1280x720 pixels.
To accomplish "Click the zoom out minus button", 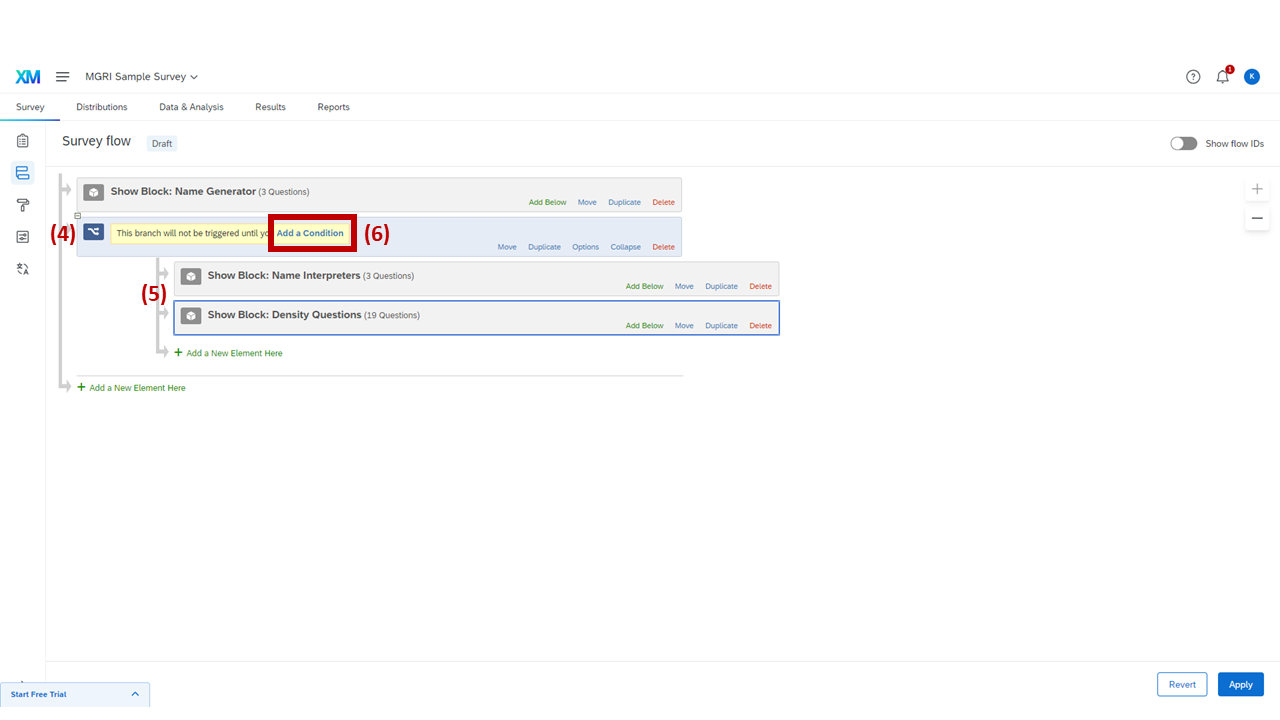I will point(1257,218).
